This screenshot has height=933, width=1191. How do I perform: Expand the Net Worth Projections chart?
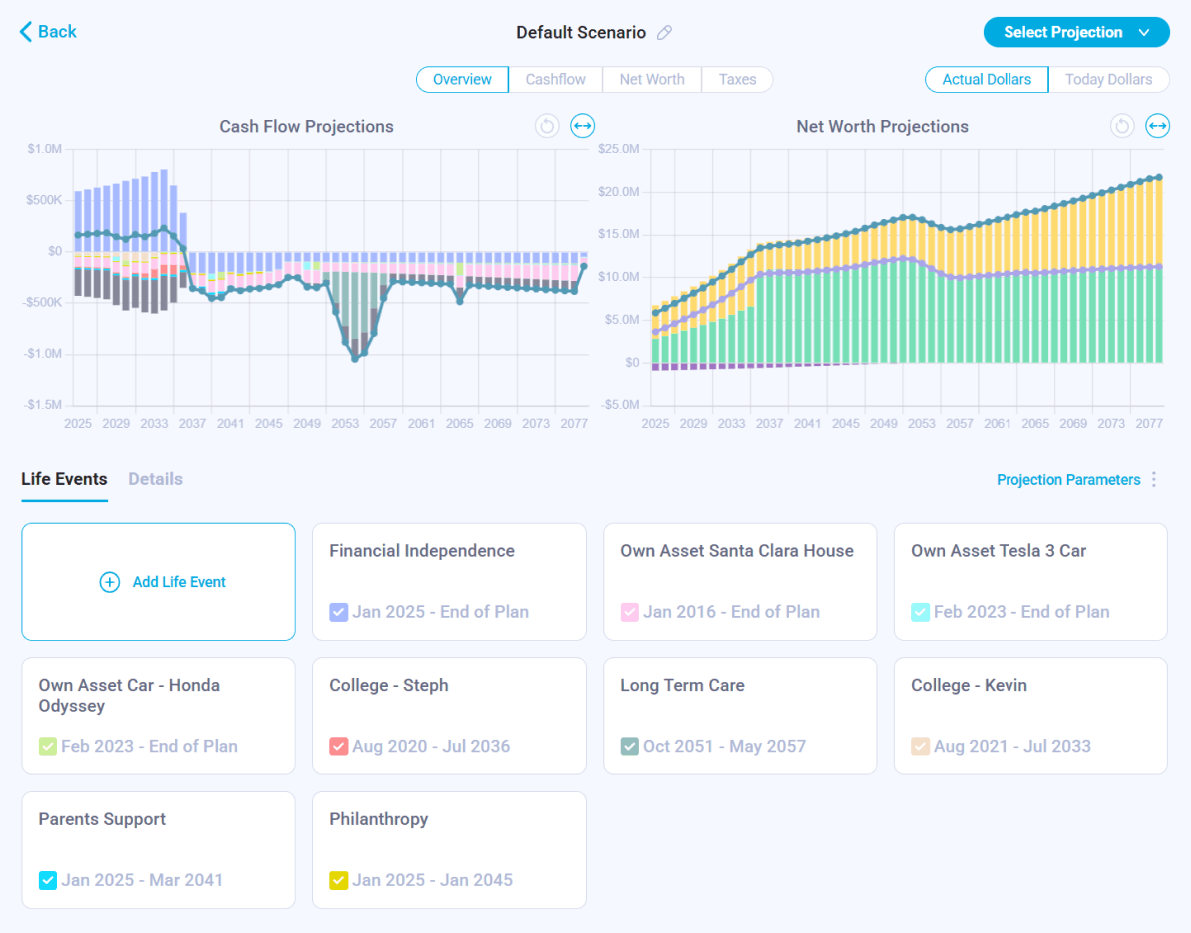tap(1157, 126)
